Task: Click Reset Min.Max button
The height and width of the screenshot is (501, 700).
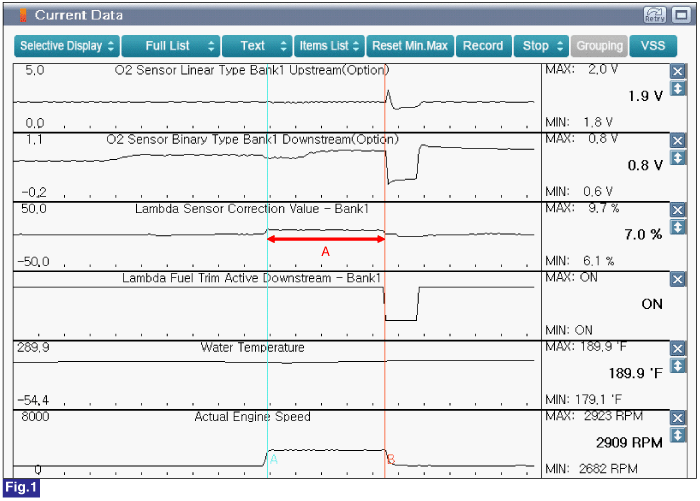Action: pyautogui.click(x=410, y=46)
